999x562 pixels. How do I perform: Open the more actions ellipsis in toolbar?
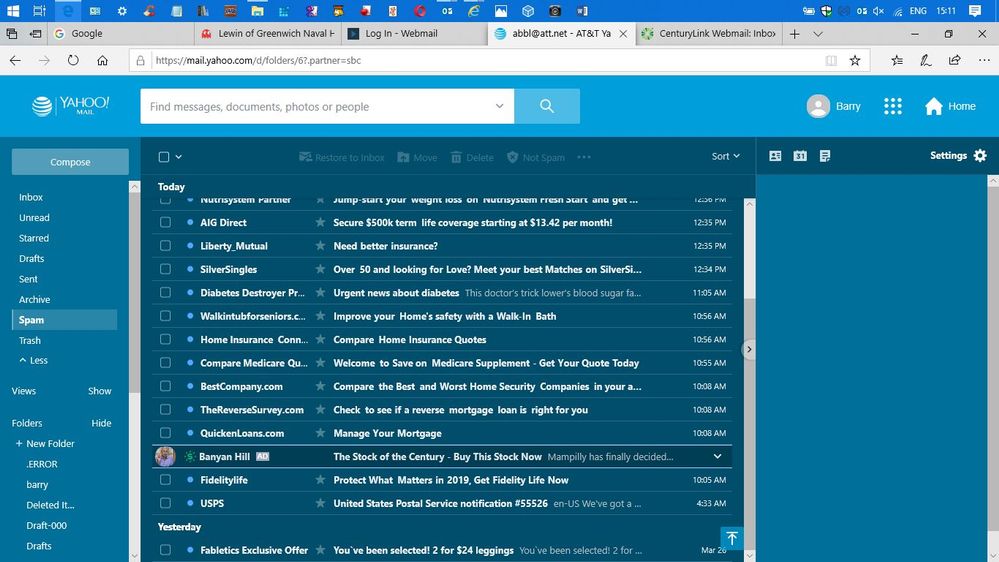coord(584,157)
